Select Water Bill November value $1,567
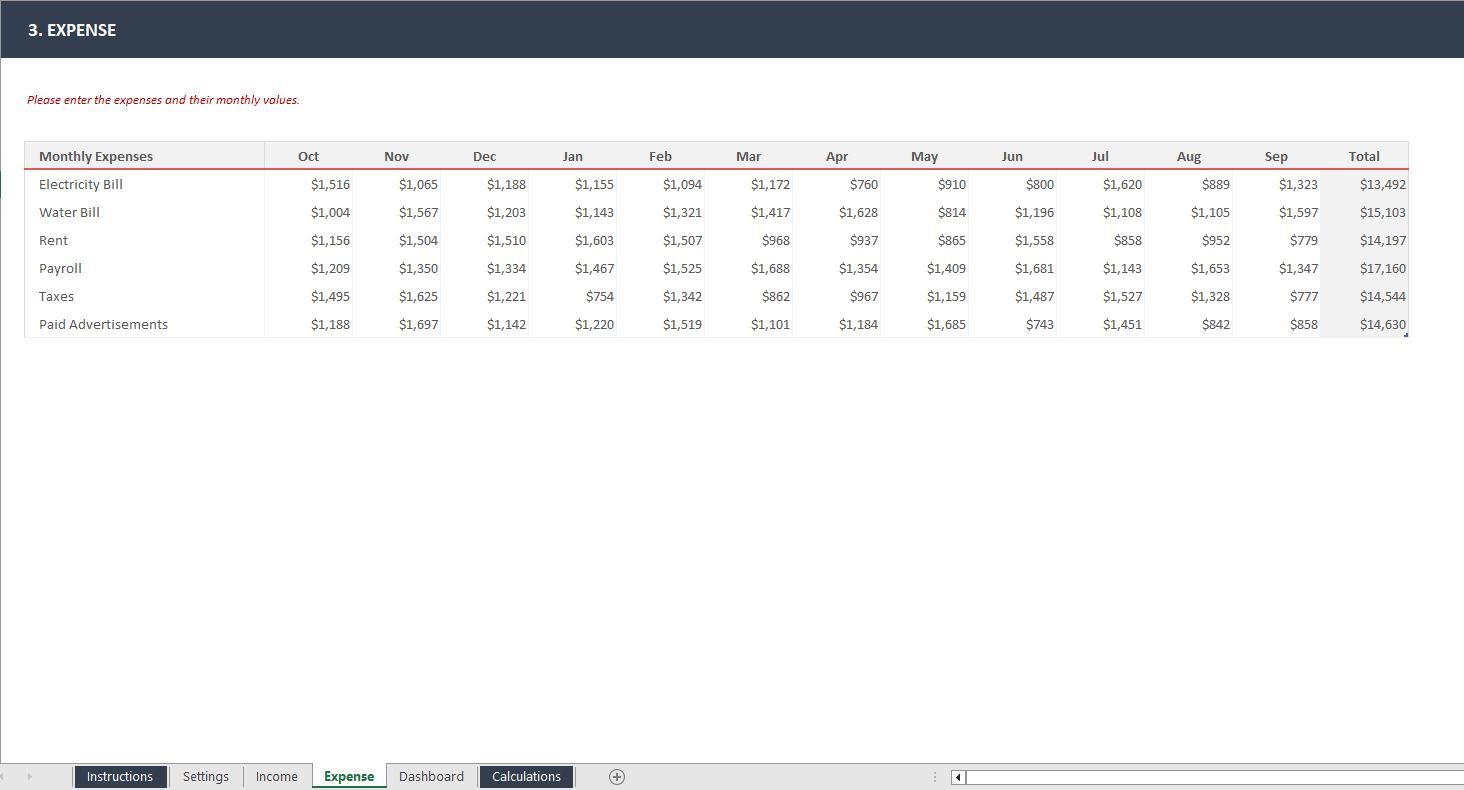 (x=397, y=212)
